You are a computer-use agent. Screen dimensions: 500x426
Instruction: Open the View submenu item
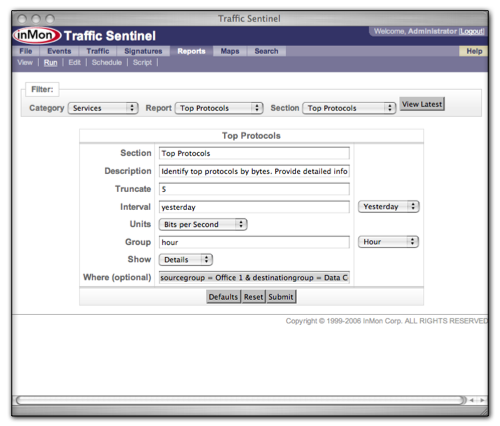25,62
